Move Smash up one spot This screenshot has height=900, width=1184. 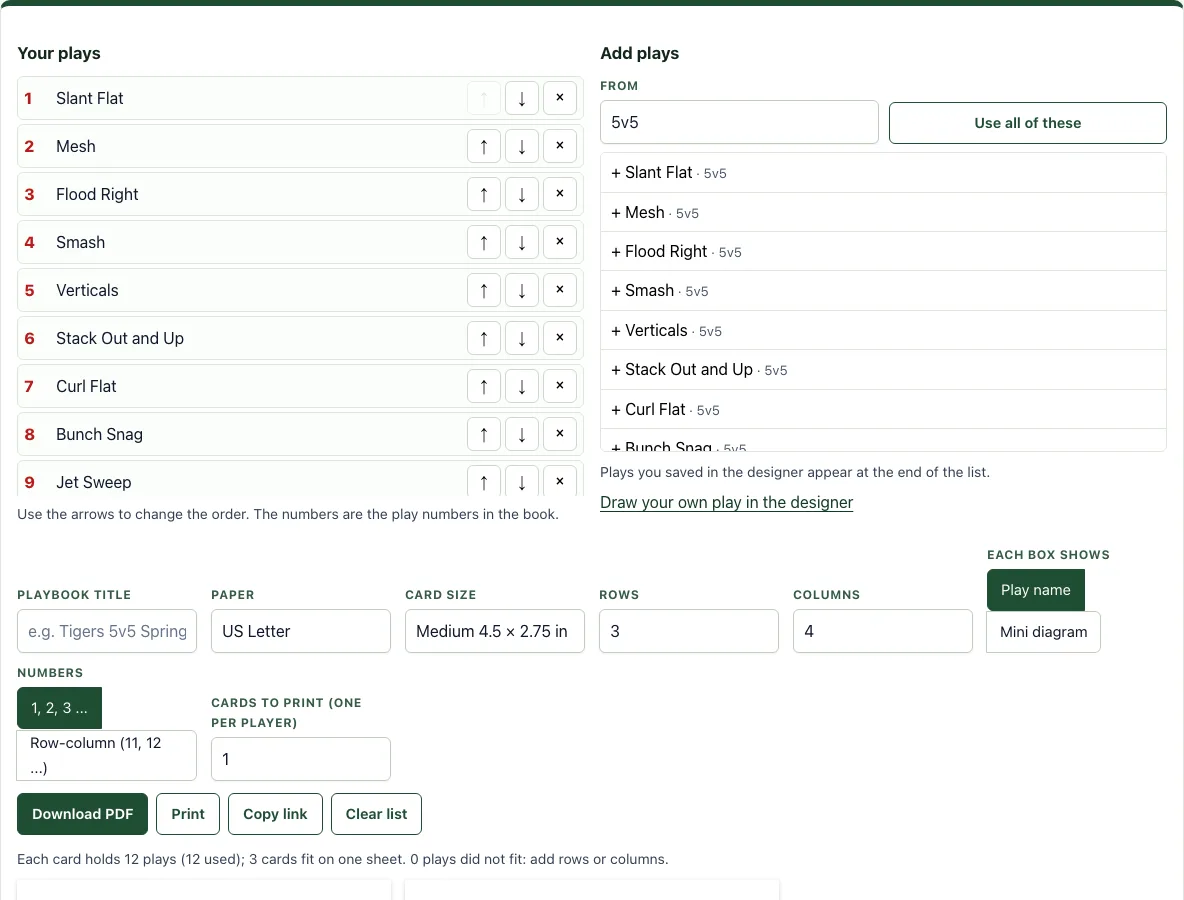coord(484,242)
